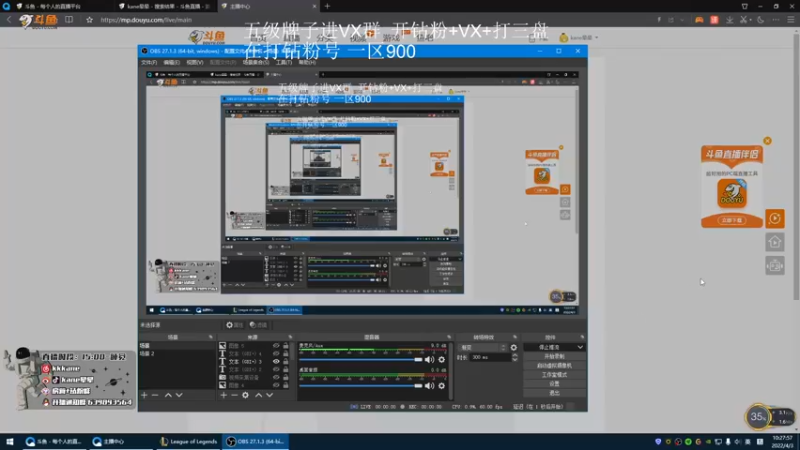This screenshot has width=800, height=450.
Task: Toggle lock on 视频采集设备 source
Action: (286, 378)
